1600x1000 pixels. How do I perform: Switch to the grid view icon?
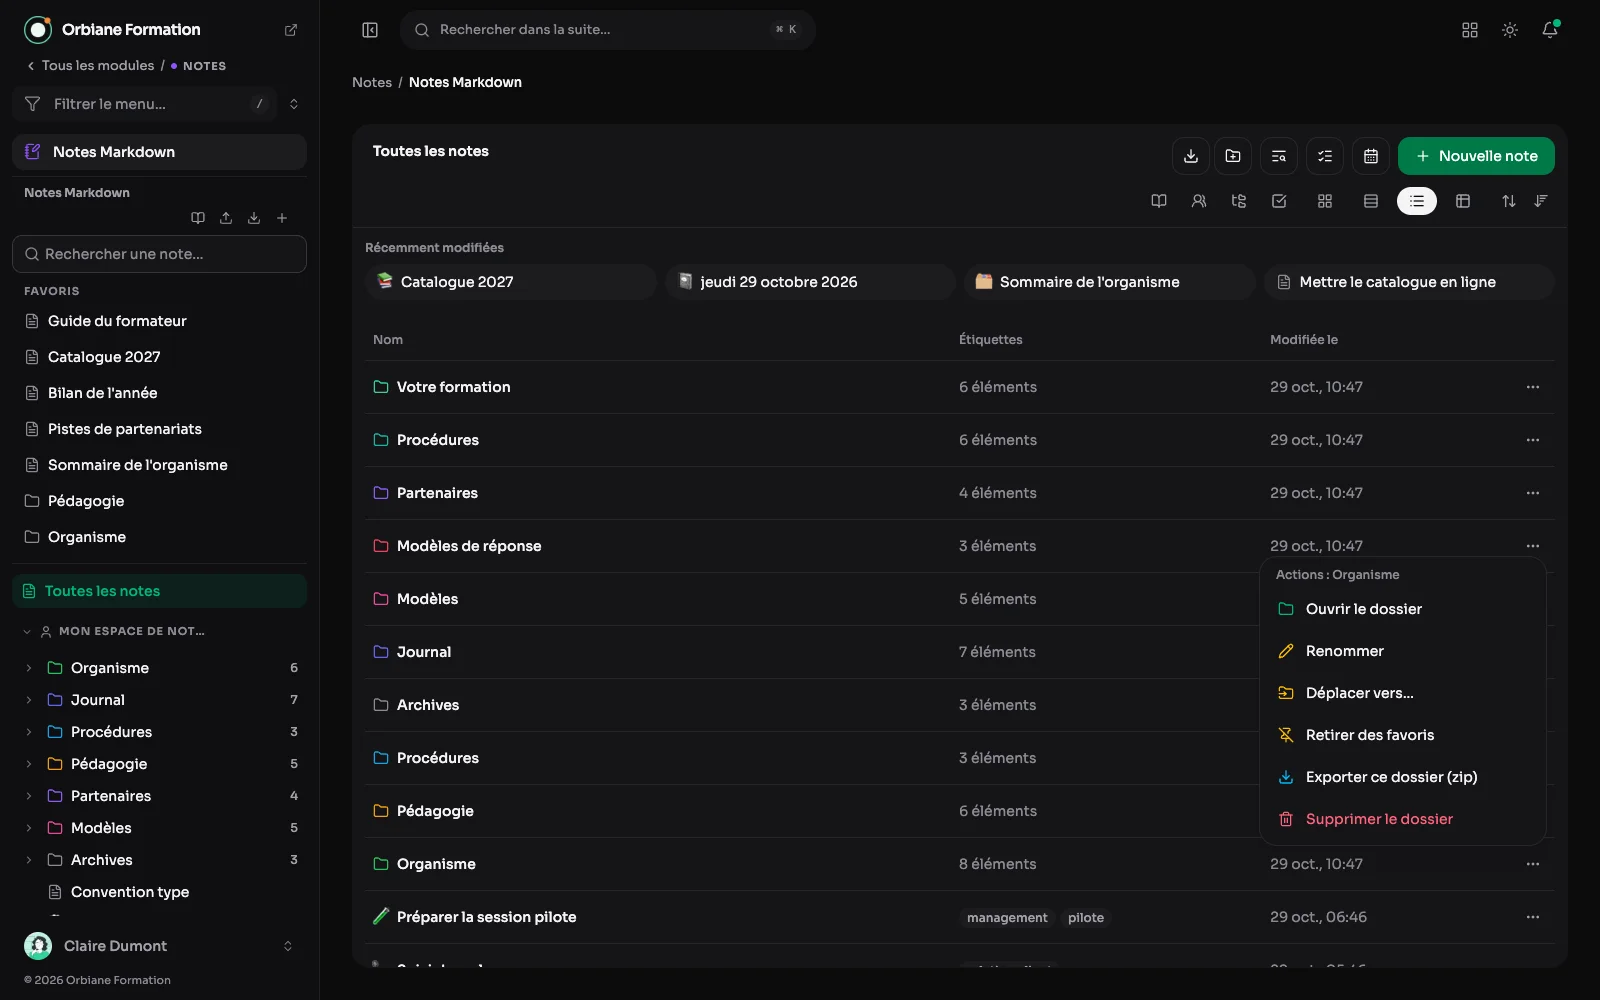[x=1325, y=201]
